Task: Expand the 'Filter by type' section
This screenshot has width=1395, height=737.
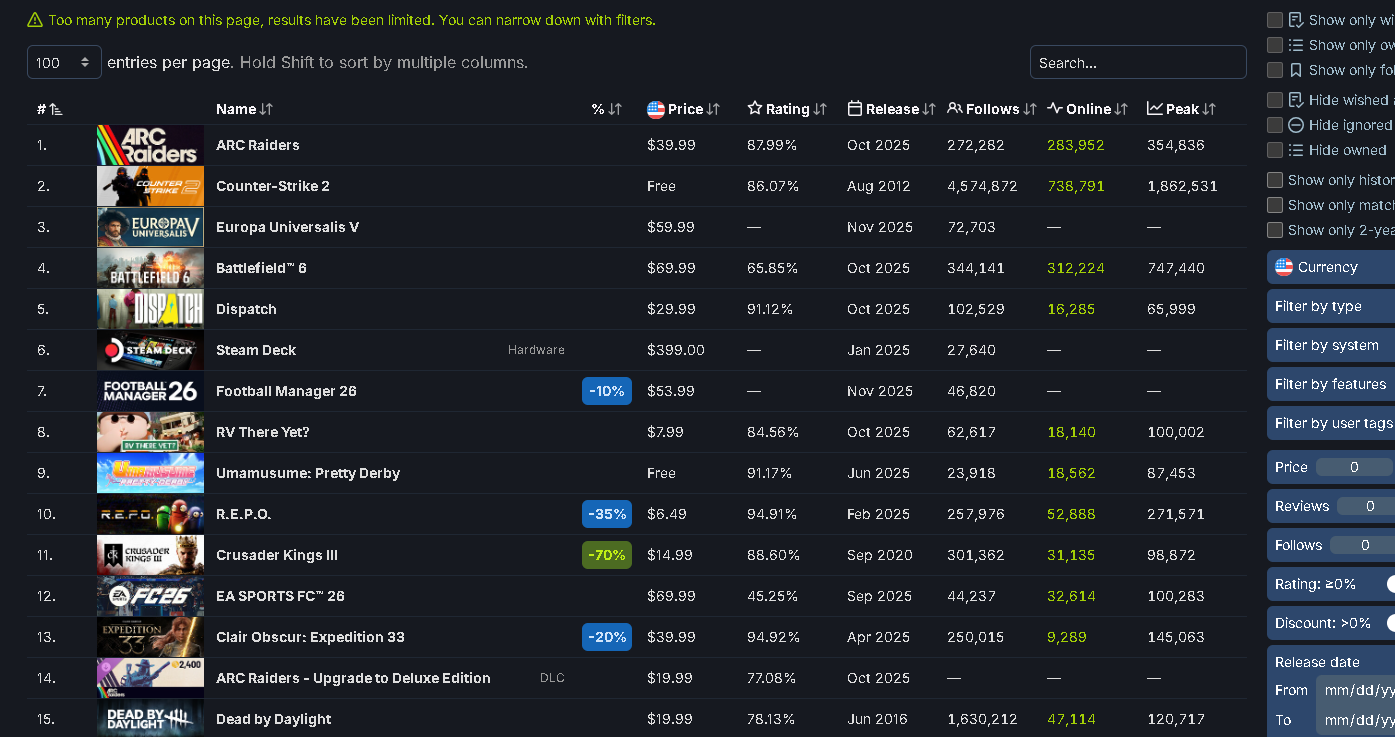Action: (x=1331, y=306)
